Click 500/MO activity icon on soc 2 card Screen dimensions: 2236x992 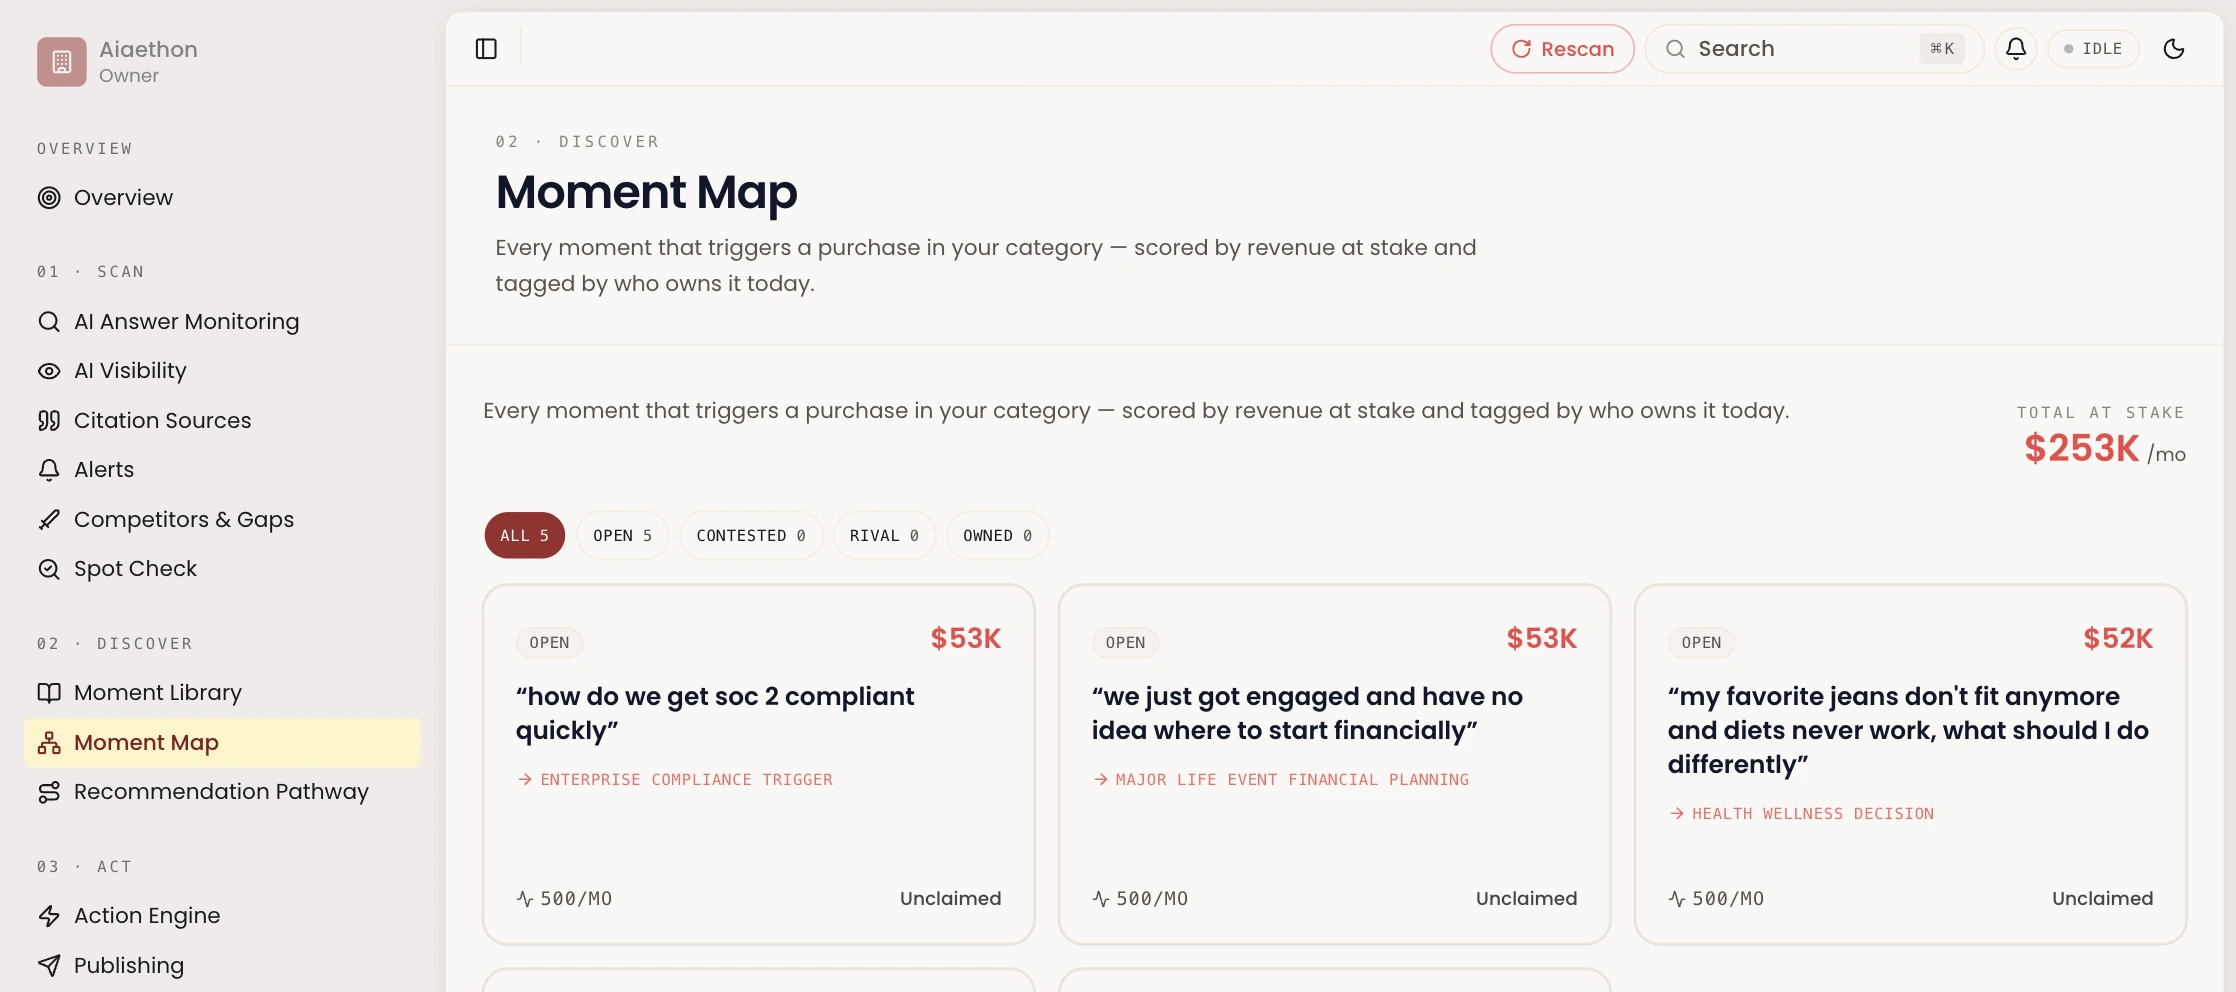[x=525, y=899]
